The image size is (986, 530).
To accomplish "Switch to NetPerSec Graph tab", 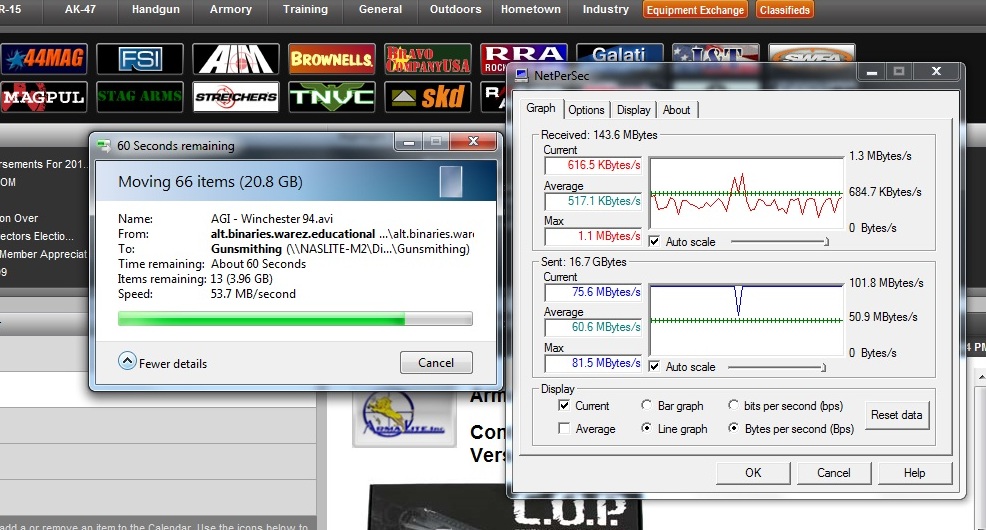I will (540, 108).
